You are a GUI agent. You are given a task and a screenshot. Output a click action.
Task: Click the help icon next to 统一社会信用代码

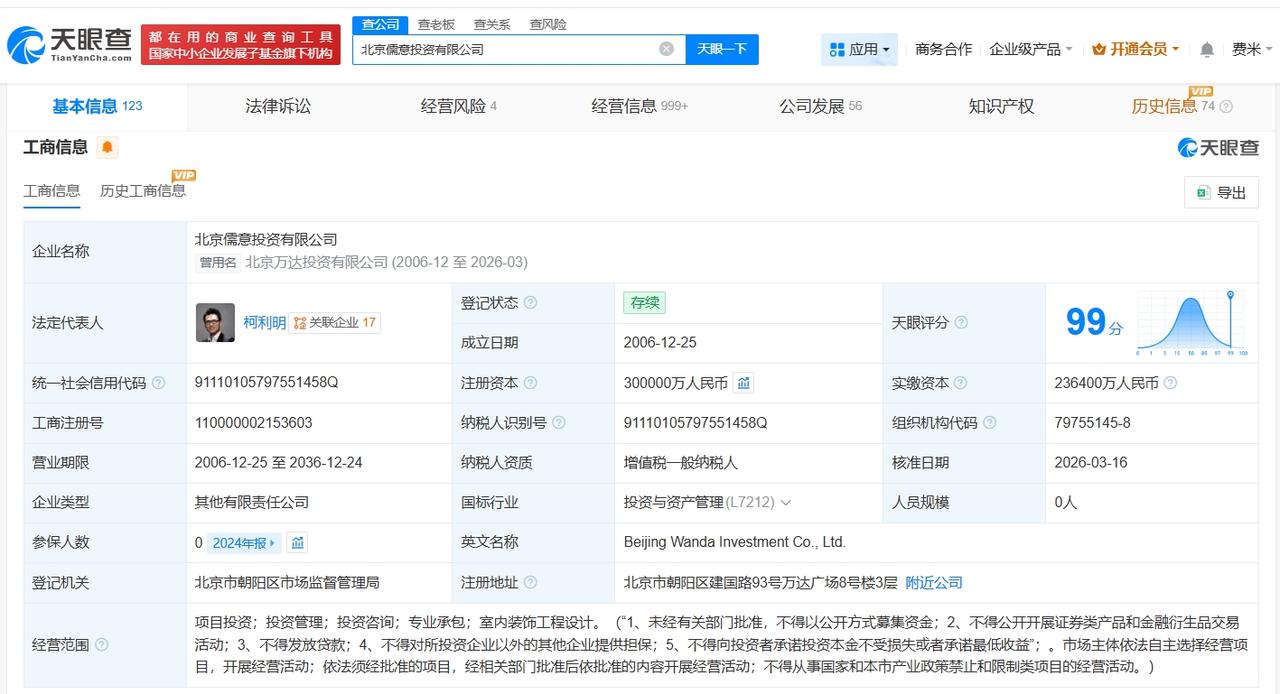pyautogui.click(x=158, y=383)
